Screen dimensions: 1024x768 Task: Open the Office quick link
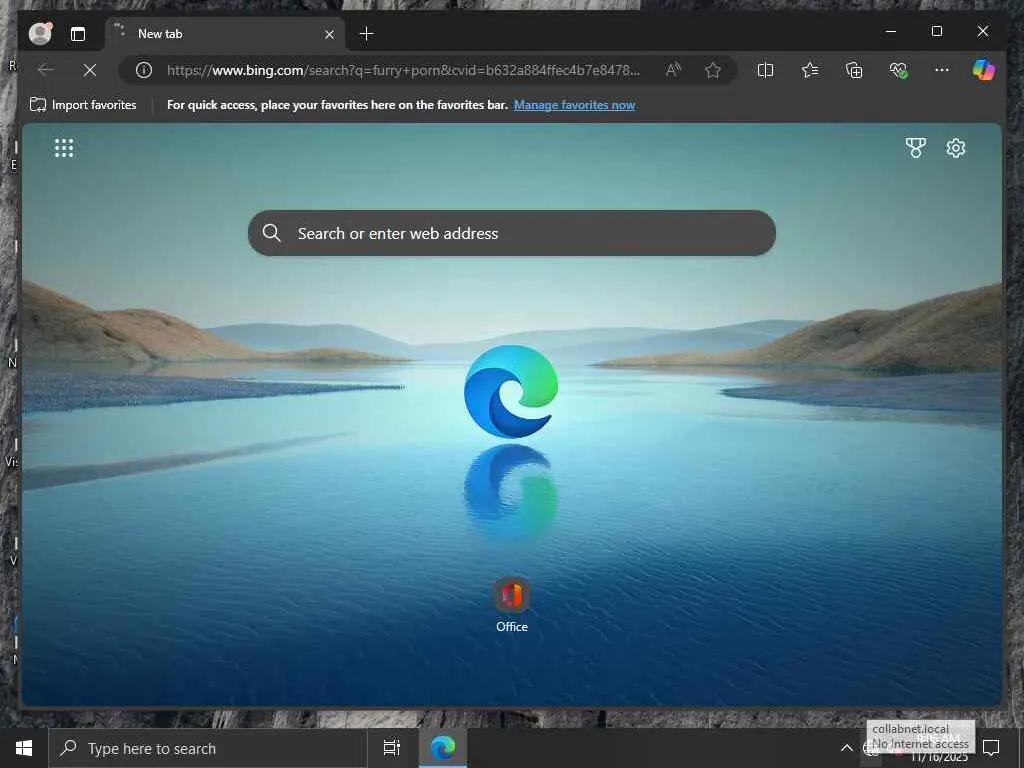511,605
